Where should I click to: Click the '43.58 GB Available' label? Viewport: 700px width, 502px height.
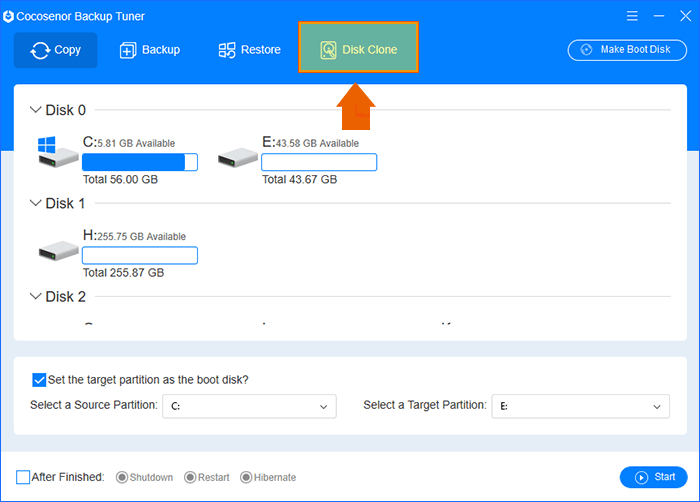tap(317, 143)
